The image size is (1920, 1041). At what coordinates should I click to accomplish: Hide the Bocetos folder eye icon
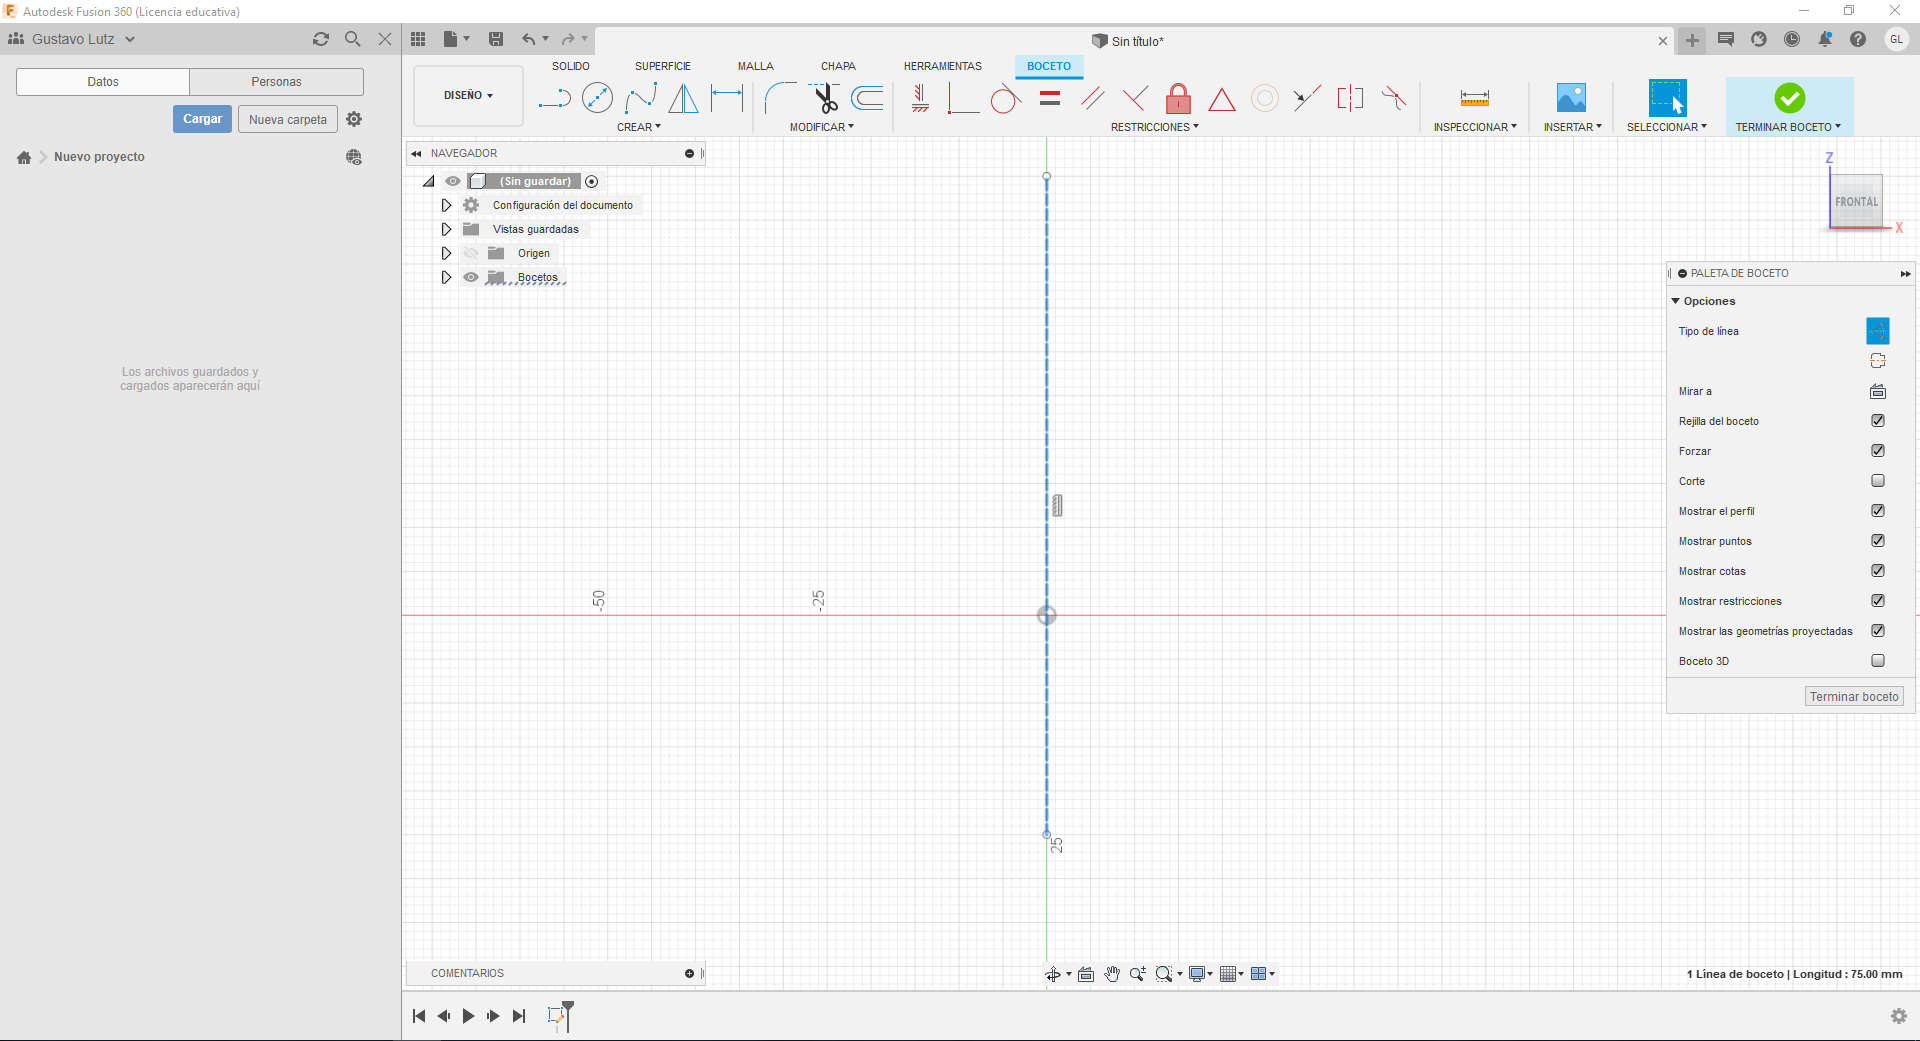tap(471, 277)
